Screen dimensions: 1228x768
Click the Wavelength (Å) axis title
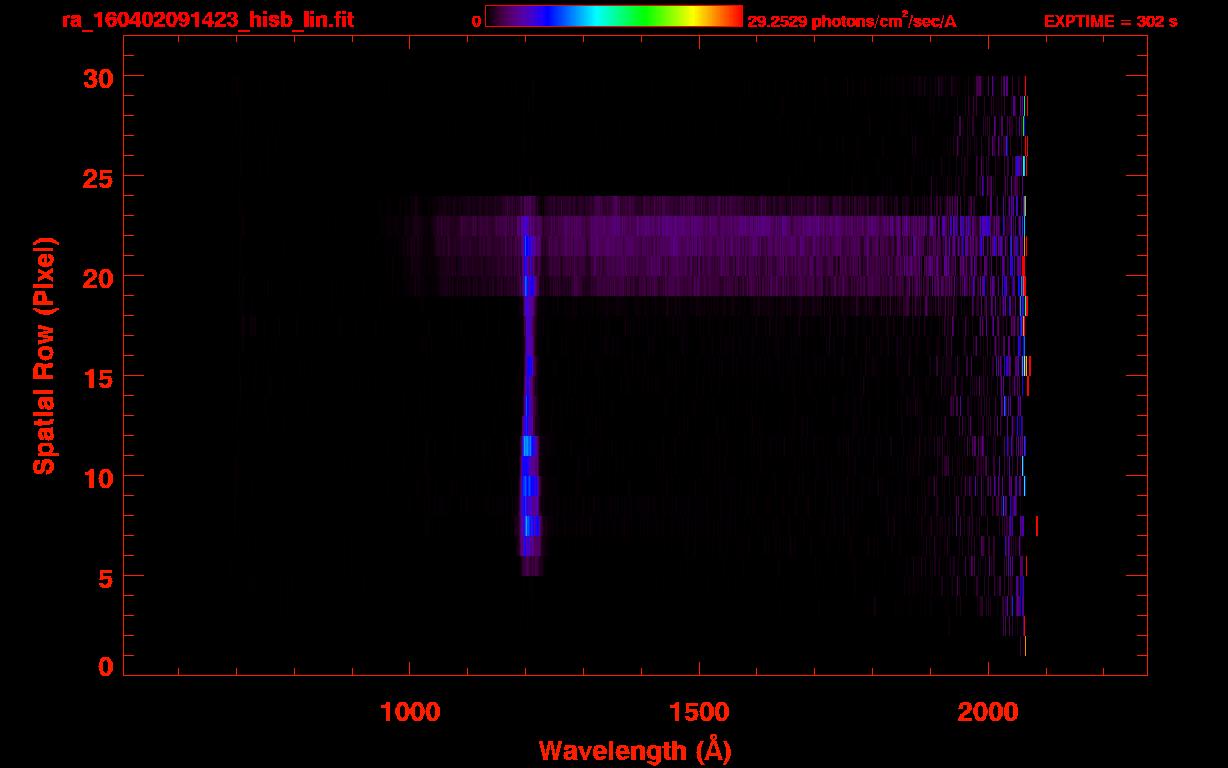pos(635,750)
